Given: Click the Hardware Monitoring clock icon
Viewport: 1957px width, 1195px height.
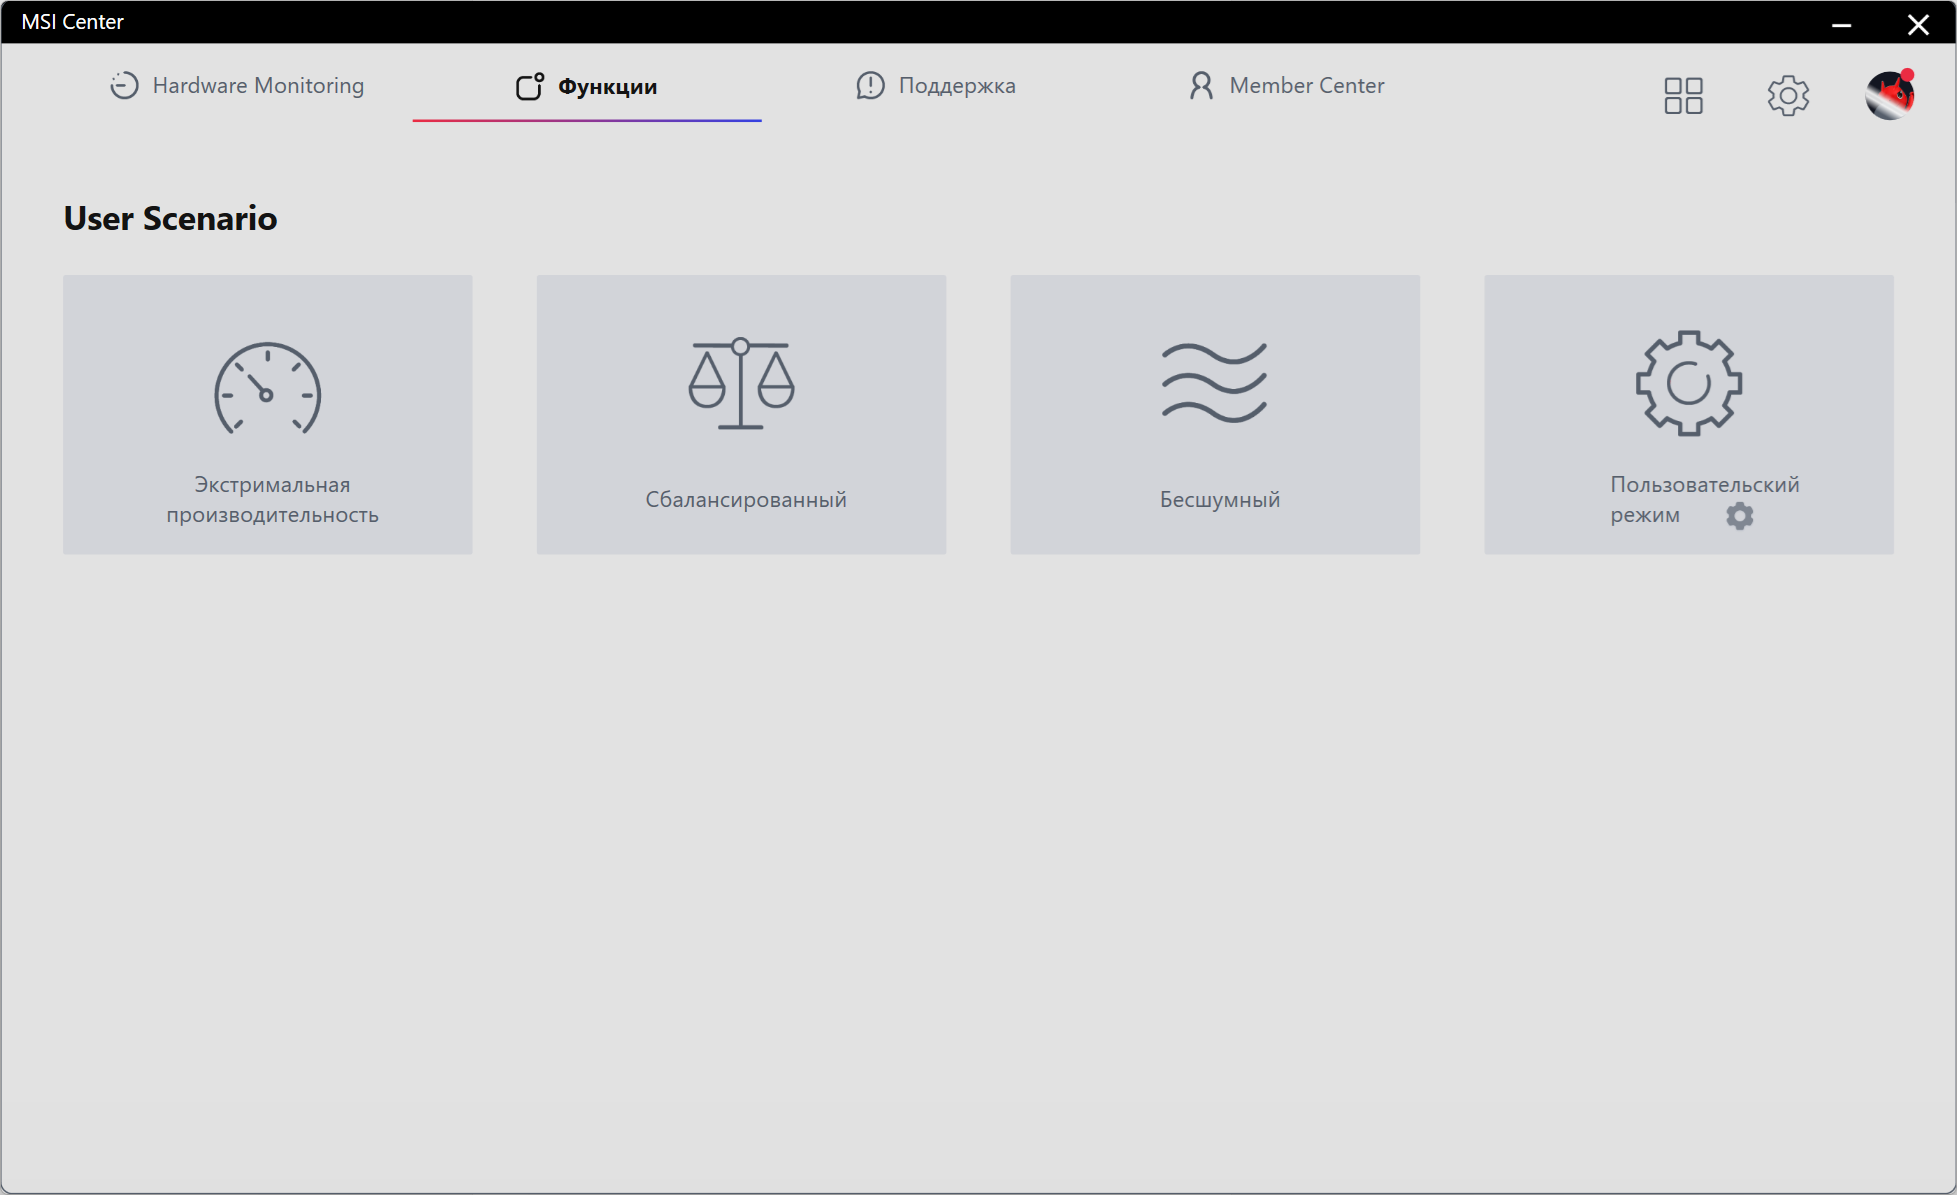Looking at the screenshot, I should pyautogui.click(x=124, y=86).
